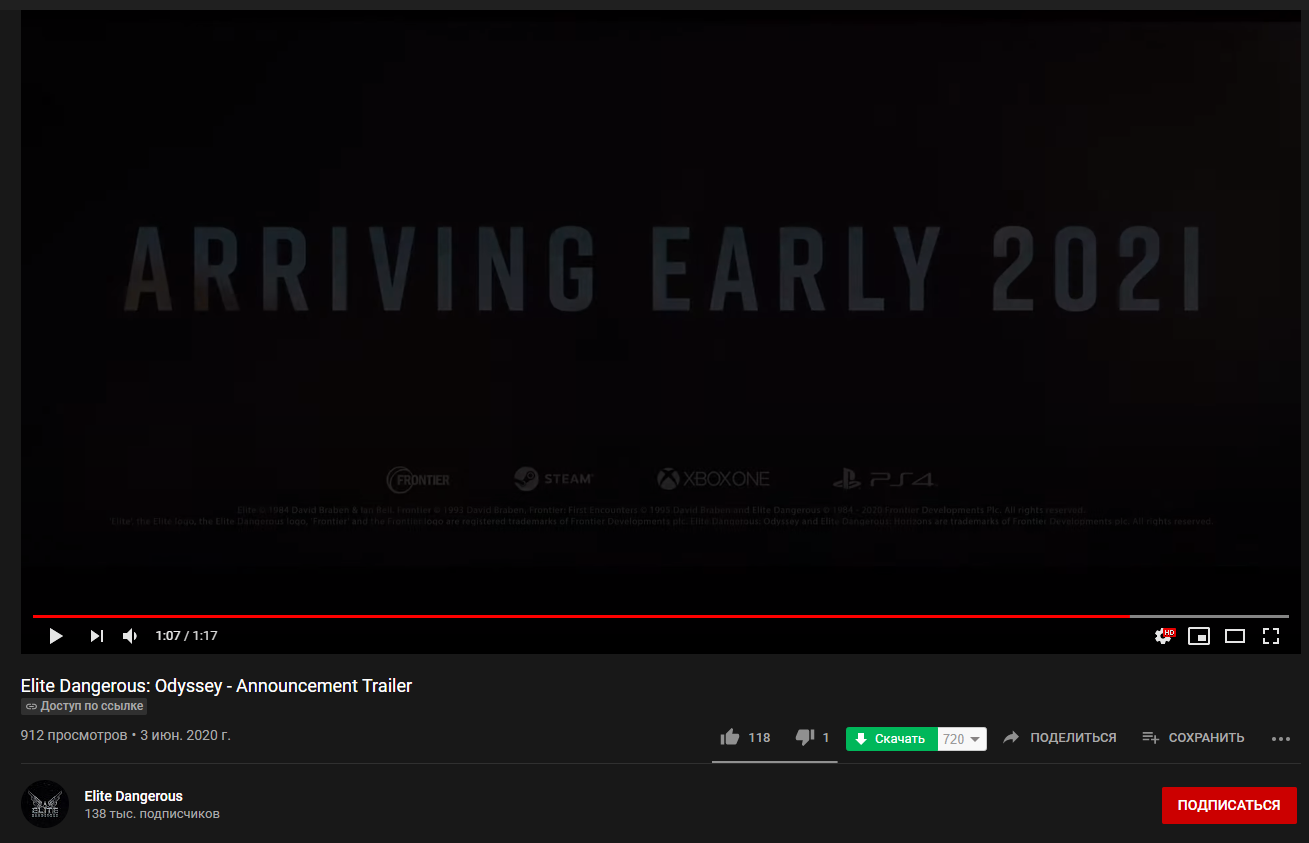Enable miniplayer mode
This screenshot has height=843, width=1309.
tap(1199, 636)
